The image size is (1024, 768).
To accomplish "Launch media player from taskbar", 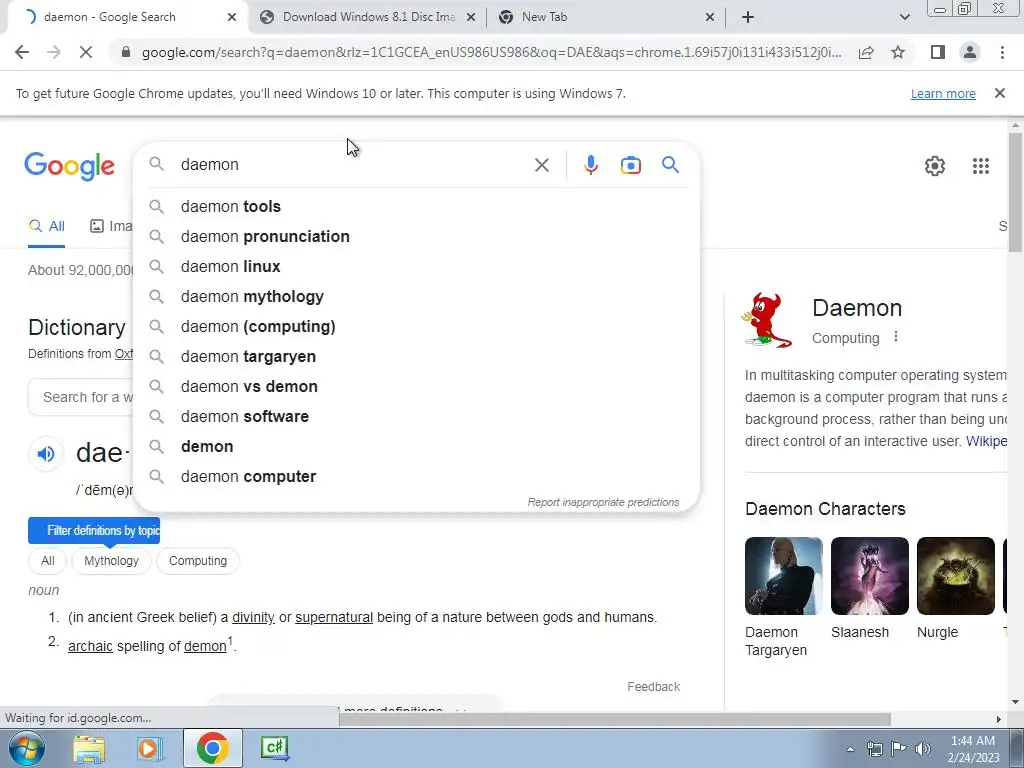I will coord(149,748).
